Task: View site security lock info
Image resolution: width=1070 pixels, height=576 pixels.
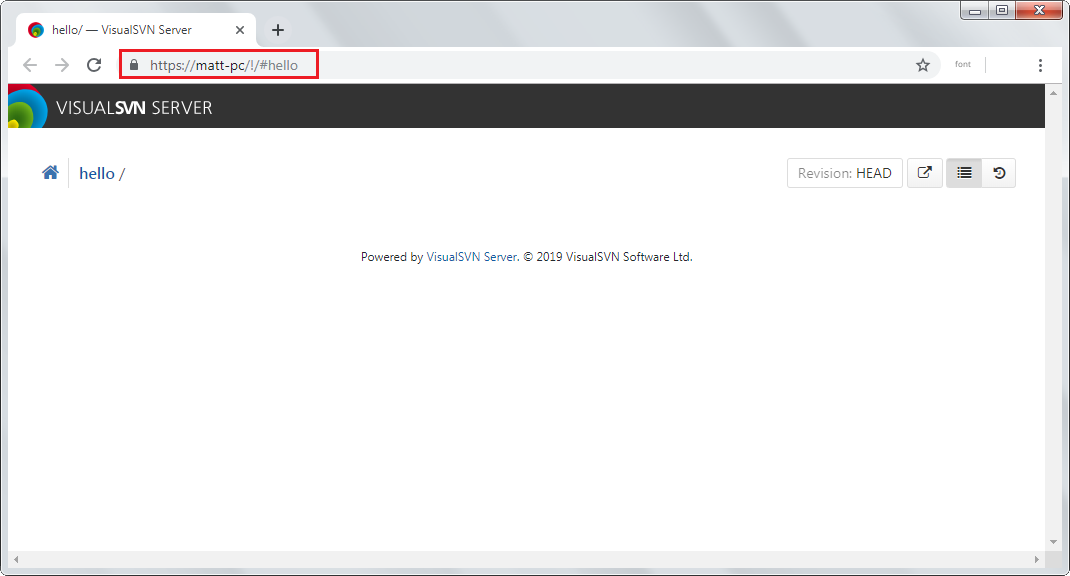Action: pos(133,65)
